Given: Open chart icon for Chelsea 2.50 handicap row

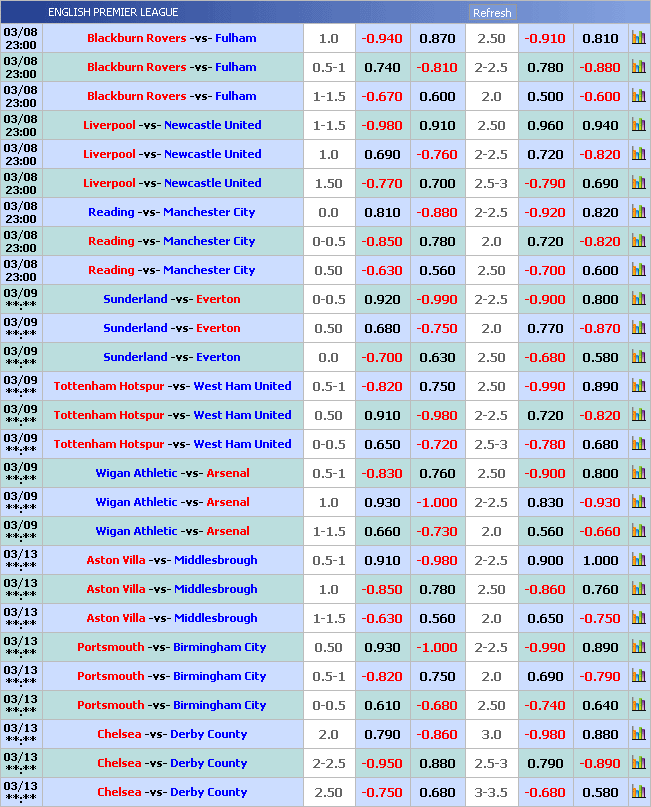Looking at the screenshot, I should coord(639,792).
